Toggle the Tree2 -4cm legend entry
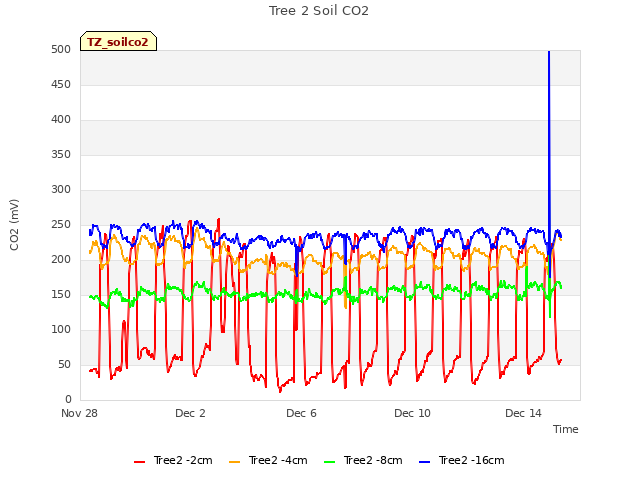 [x=268, y=460]
